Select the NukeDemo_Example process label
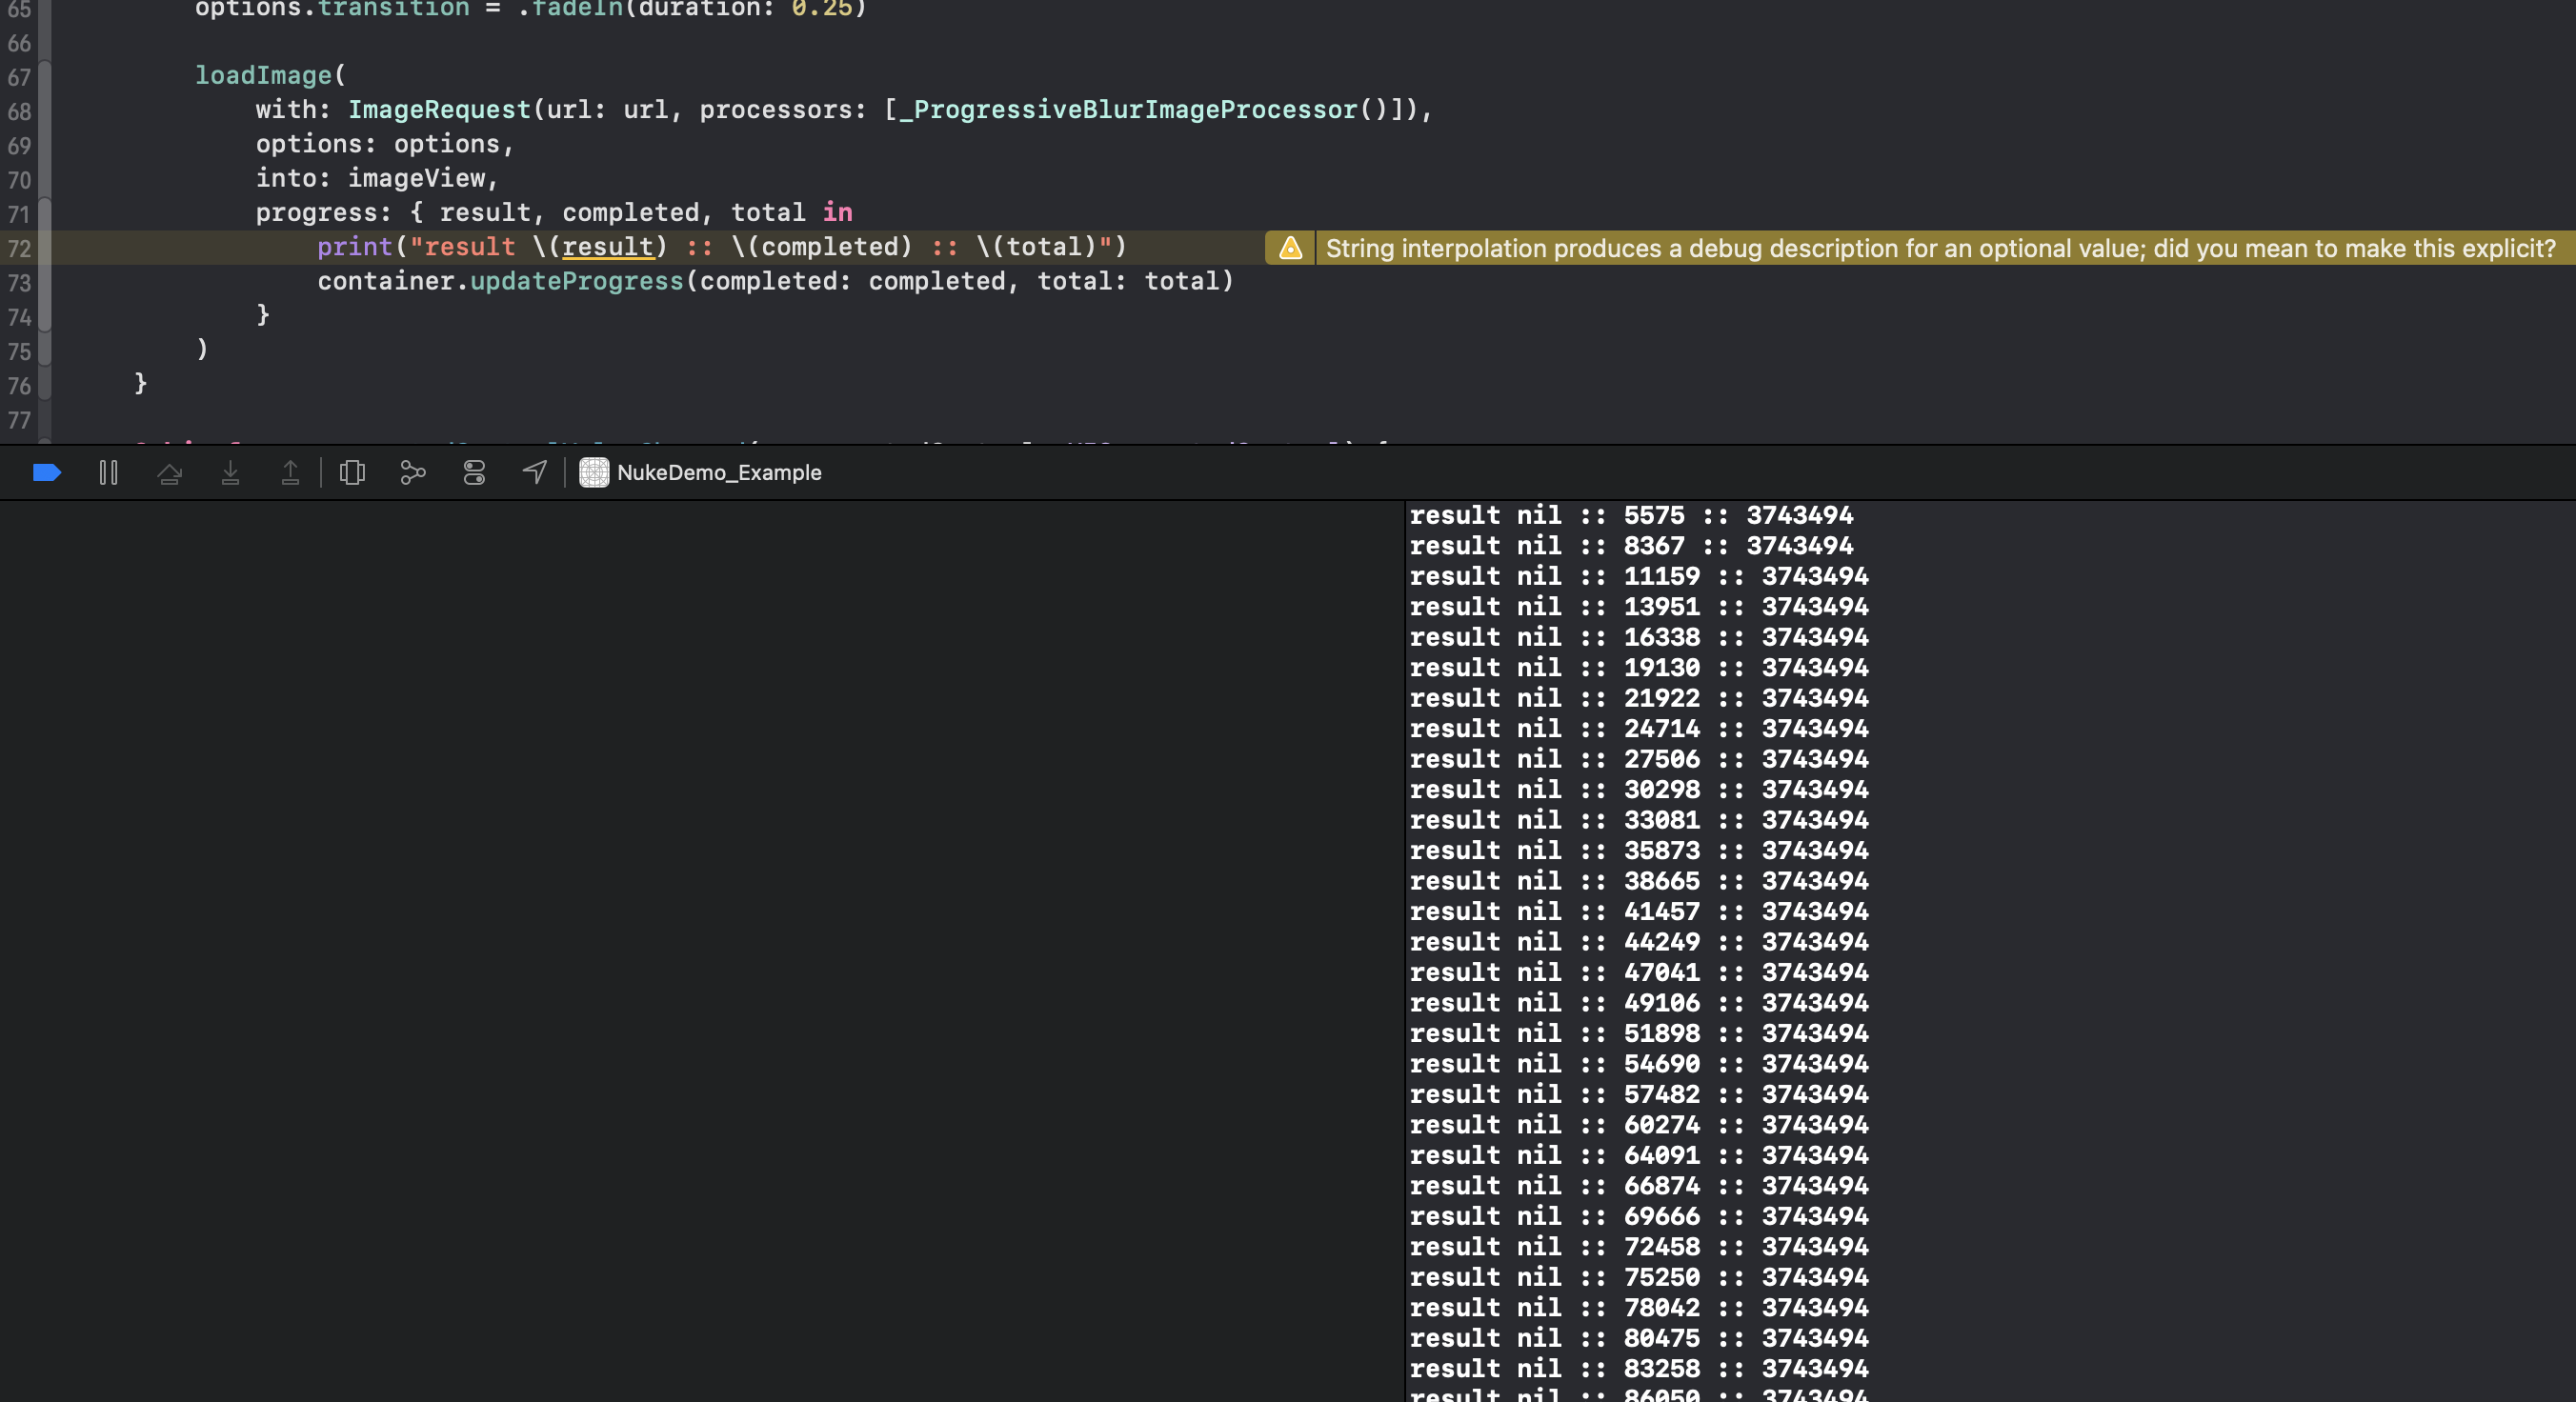 pyautogui.click(x=720, y=472)
